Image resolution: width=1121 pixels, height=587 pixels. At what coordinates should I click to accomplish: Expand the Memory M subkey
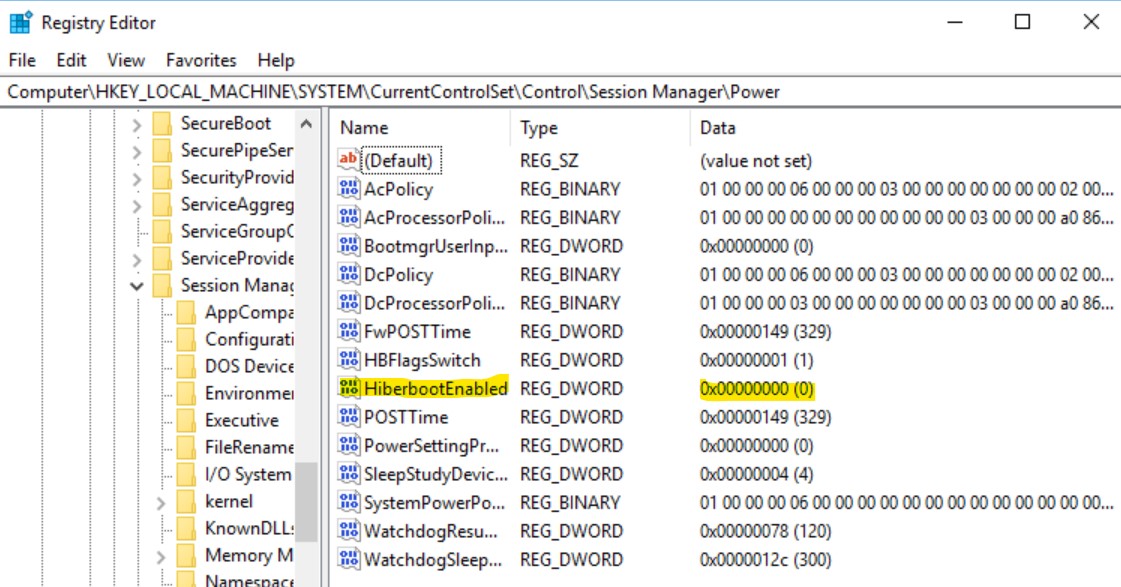click(161, 557)
